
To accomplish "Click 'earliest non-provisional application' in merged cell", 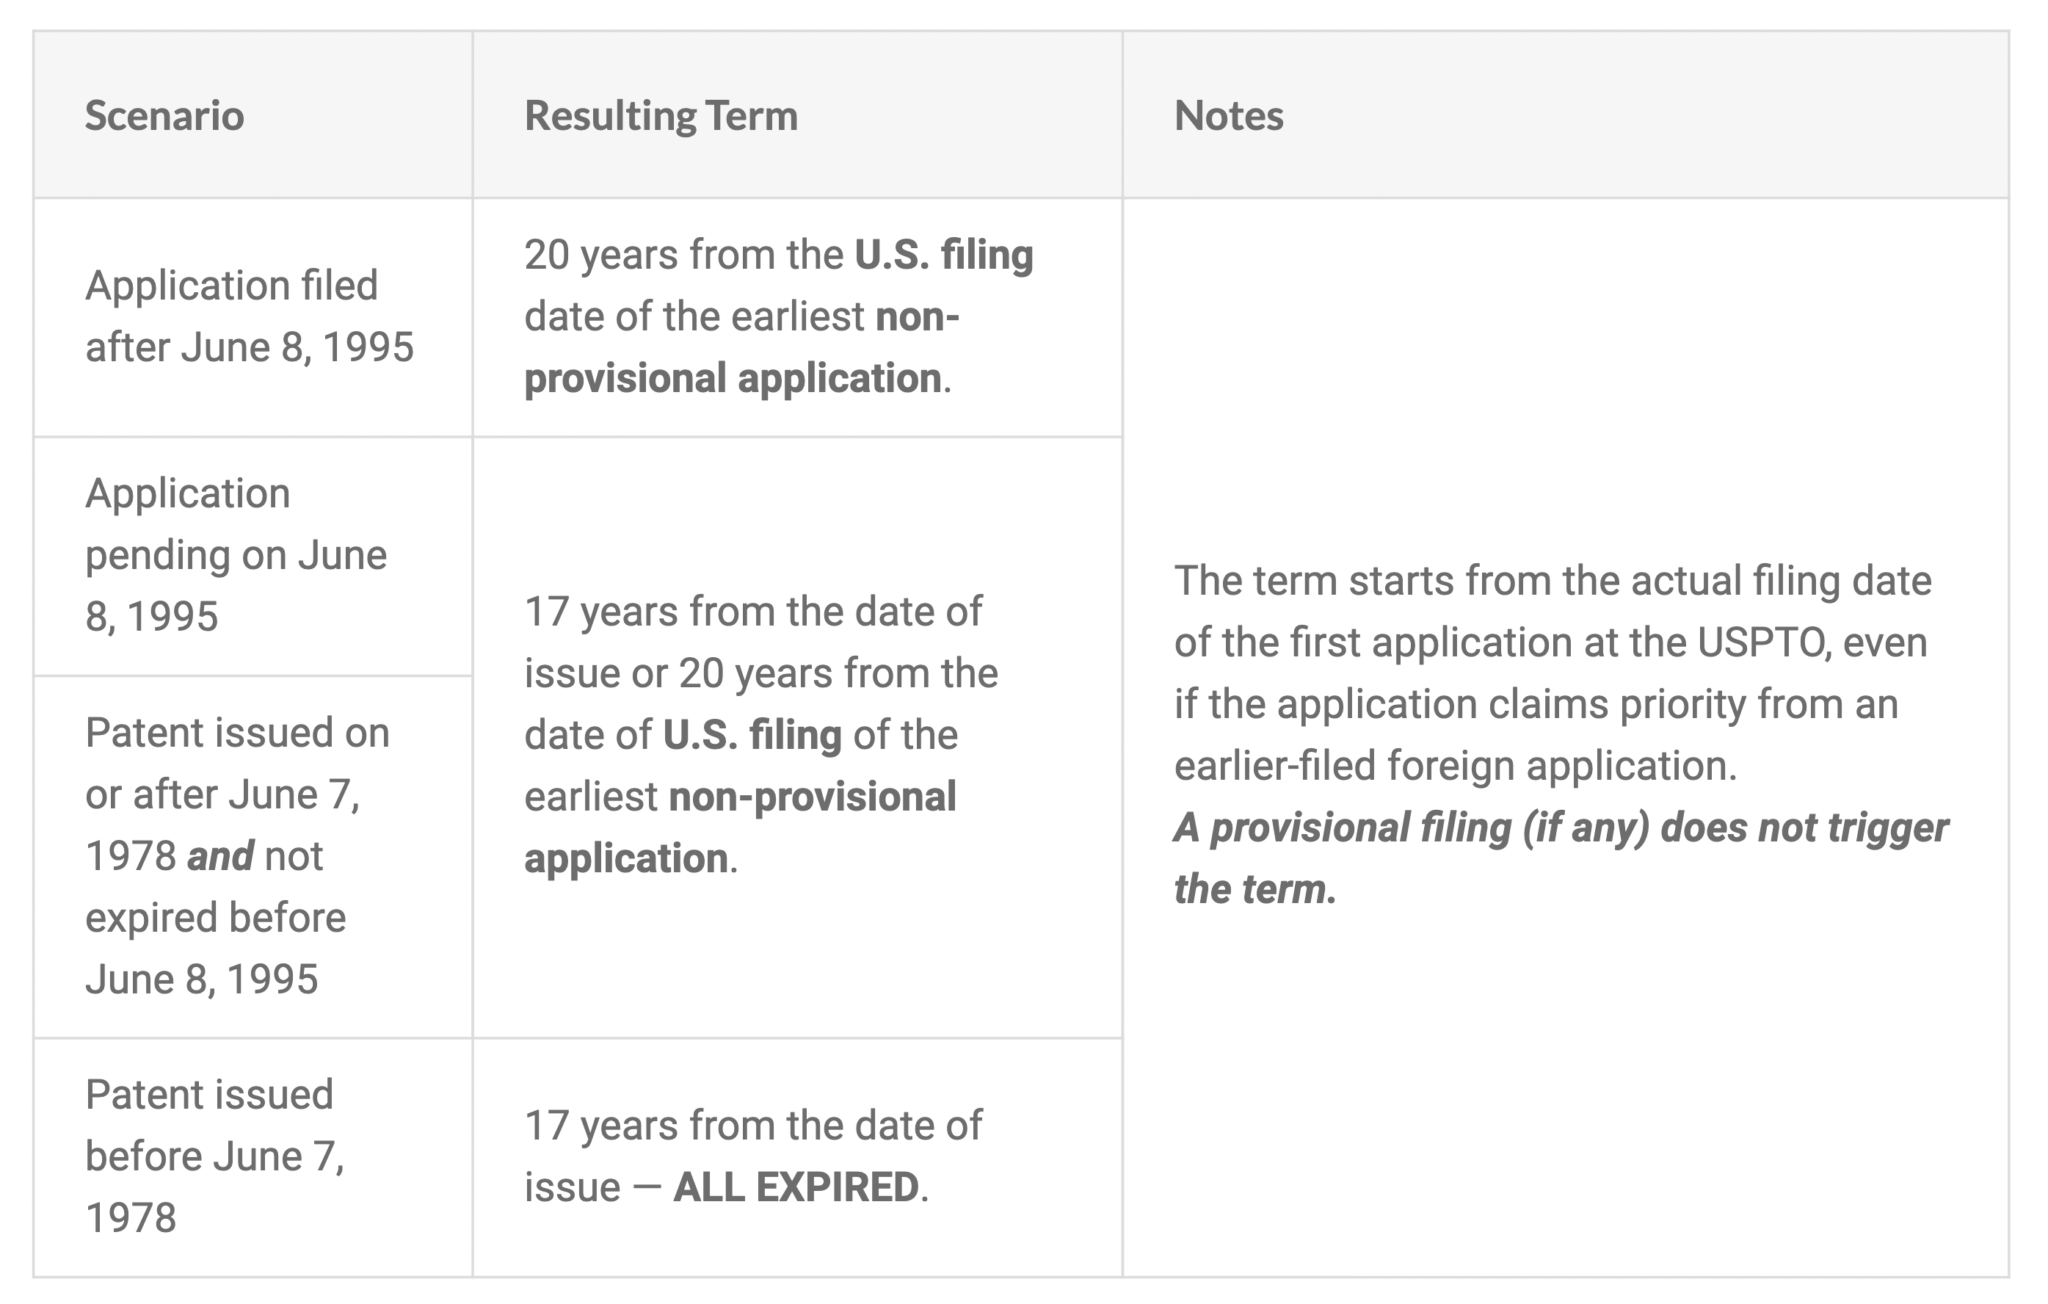I will point(740,828).
